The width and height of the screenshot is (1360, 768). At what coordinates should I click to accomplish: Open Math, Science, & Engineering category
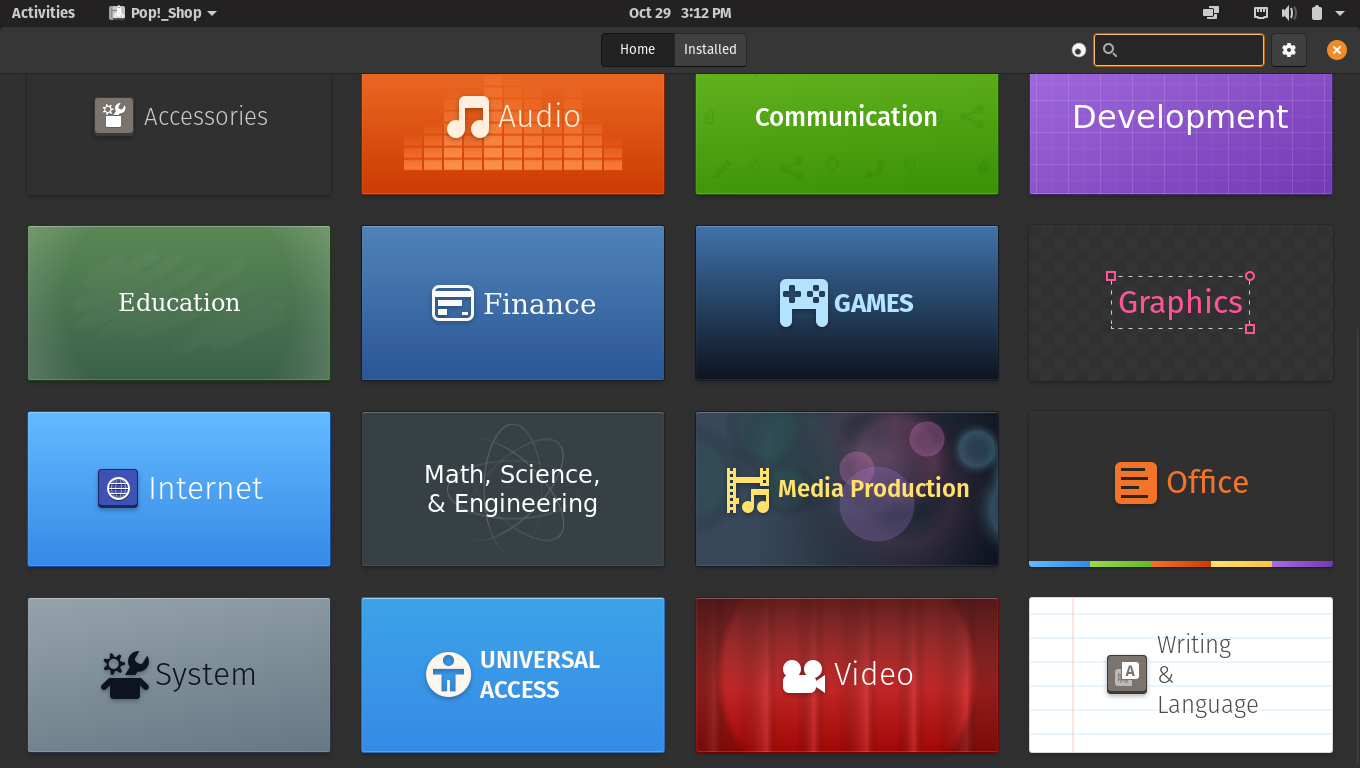click(x=513, y=489)
